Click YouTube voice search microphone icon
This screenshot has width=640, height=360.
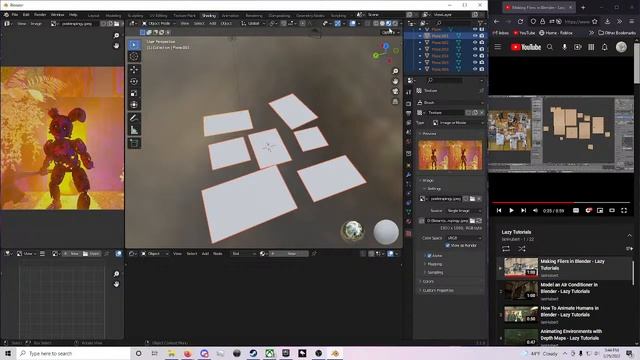(x=564, y=47)
